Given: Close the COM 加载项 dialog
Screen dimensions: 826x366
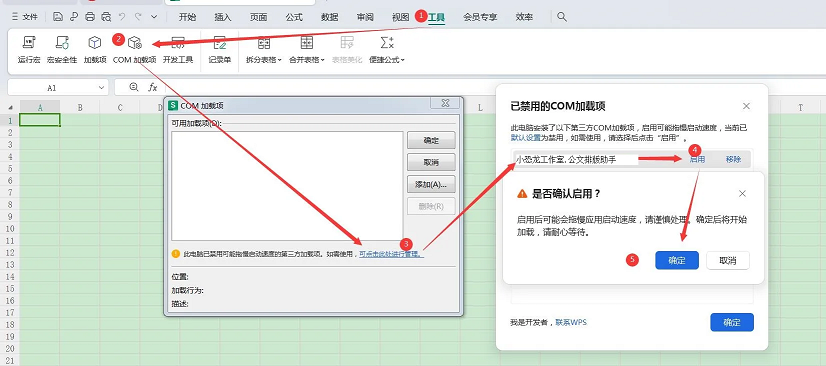Looking at the screenshot, I should [x=445, y=103].
